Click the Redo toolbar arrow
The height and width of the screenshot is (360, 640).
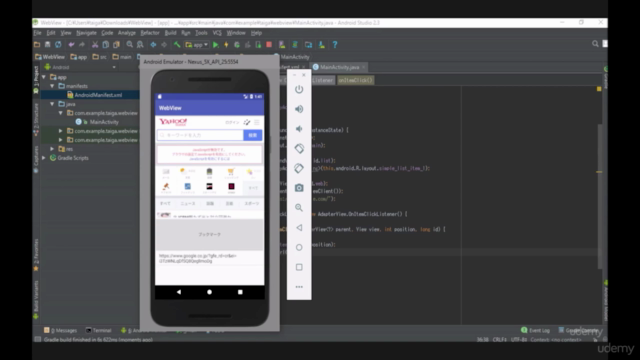82,44
